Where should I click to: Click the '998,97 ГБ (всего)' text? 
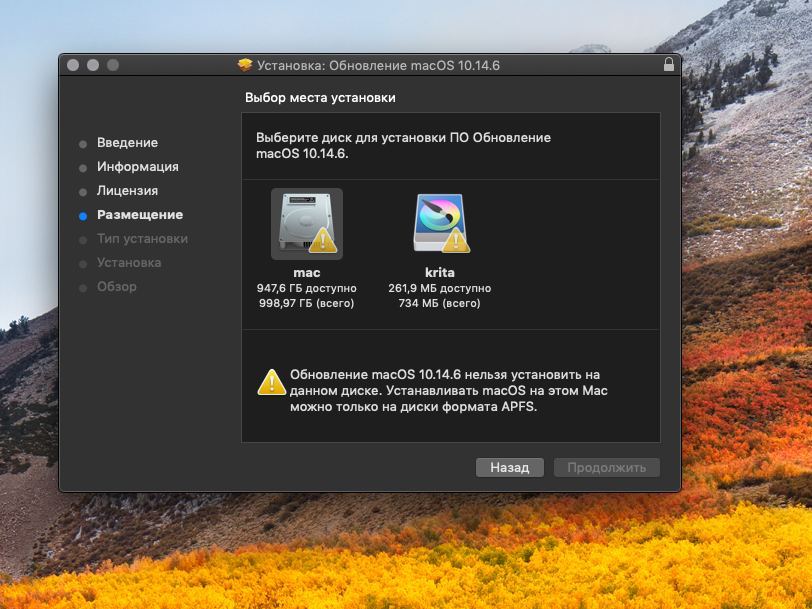tap(307, 303)
